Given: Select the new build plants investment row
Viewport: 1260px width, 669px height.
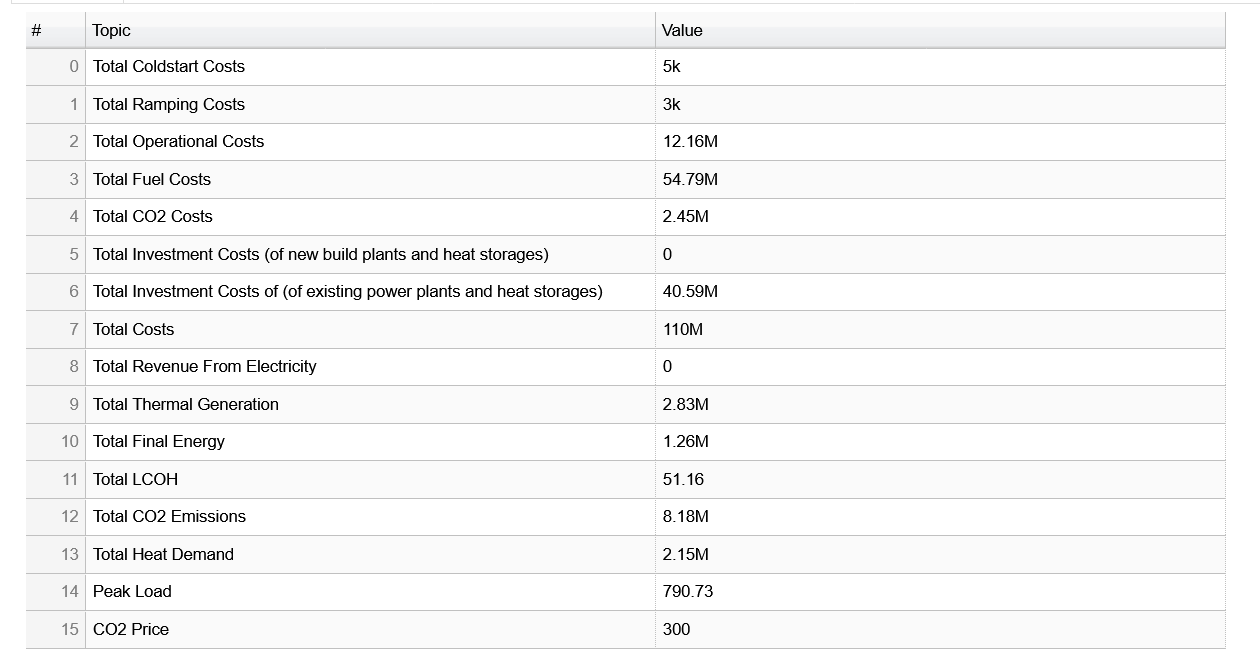Looking at the screenshot, I should [625, 254].
